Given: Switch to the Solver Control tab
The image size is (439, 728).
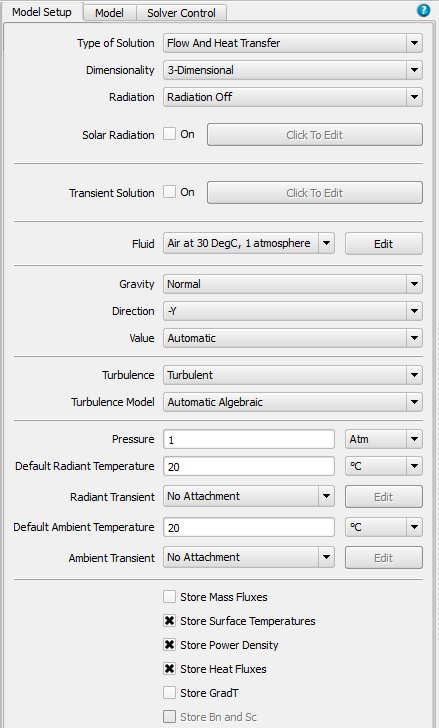Looking at the screenshot, I should click(x=181, y=13).
